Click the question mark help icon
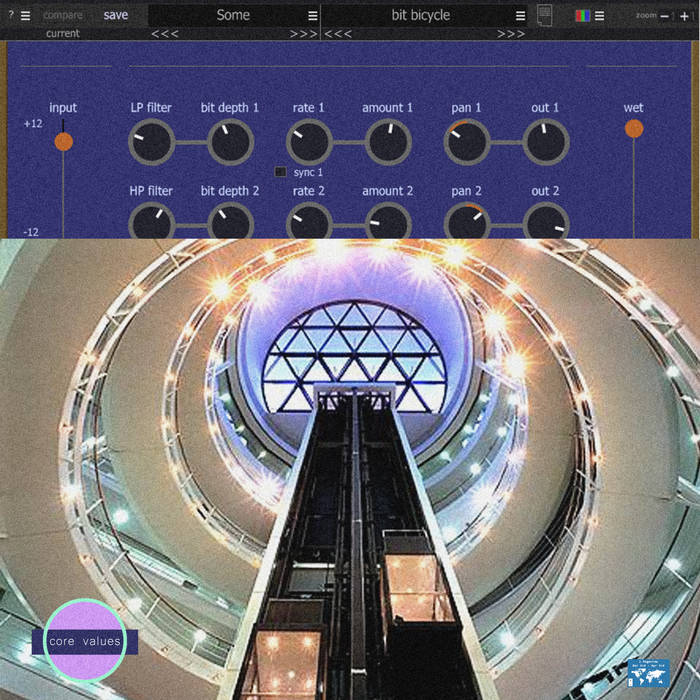The width and height of the screenshot is (700, 700). pyautogui.click(x=11, y=15)
